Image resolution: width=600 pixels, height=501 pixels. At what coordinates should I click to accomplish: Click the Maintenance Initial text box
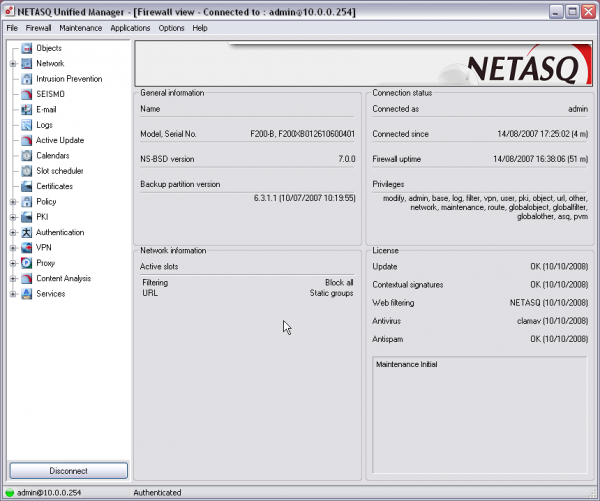[x=479, y=415]
